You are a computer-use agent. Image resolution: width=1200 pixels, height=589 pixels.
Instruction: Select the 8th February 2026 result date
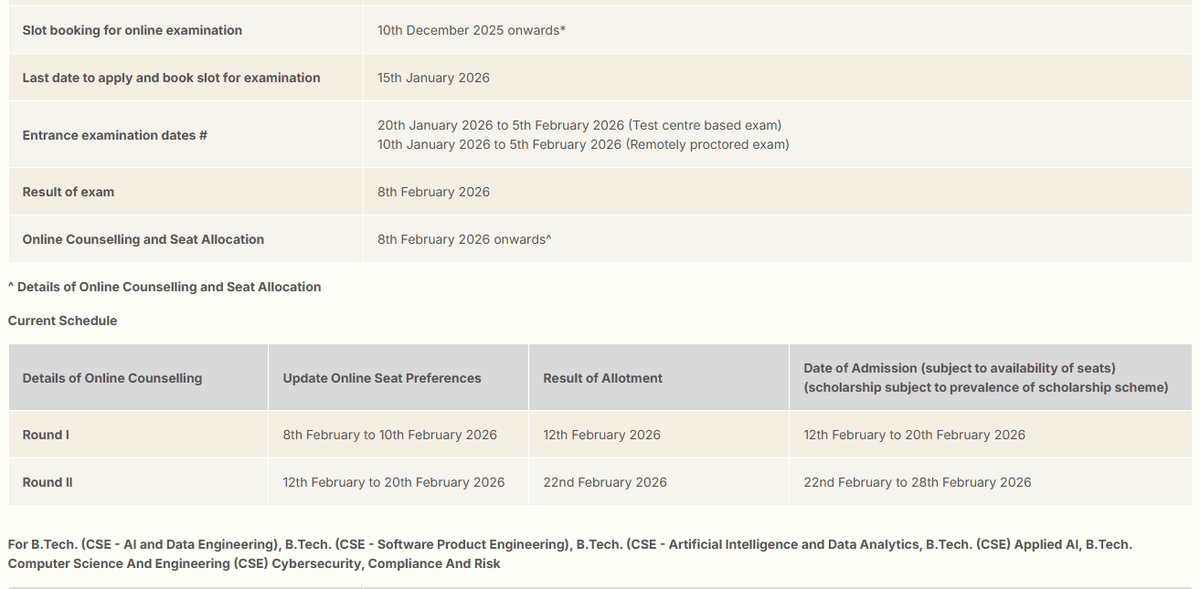434,191
